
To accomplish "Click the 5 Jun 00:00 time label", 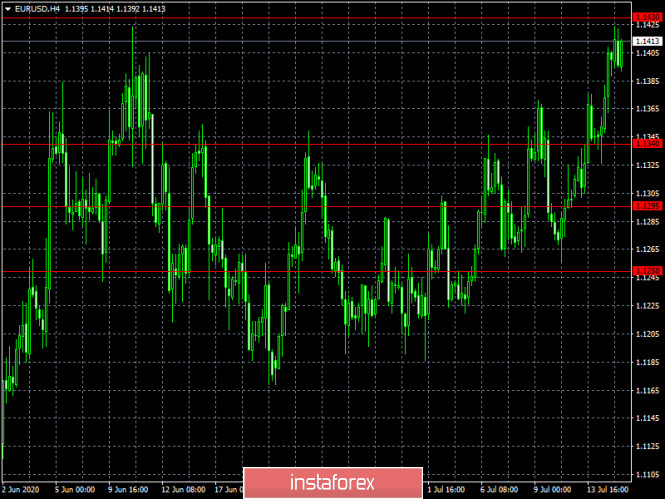I will point(75,491).
